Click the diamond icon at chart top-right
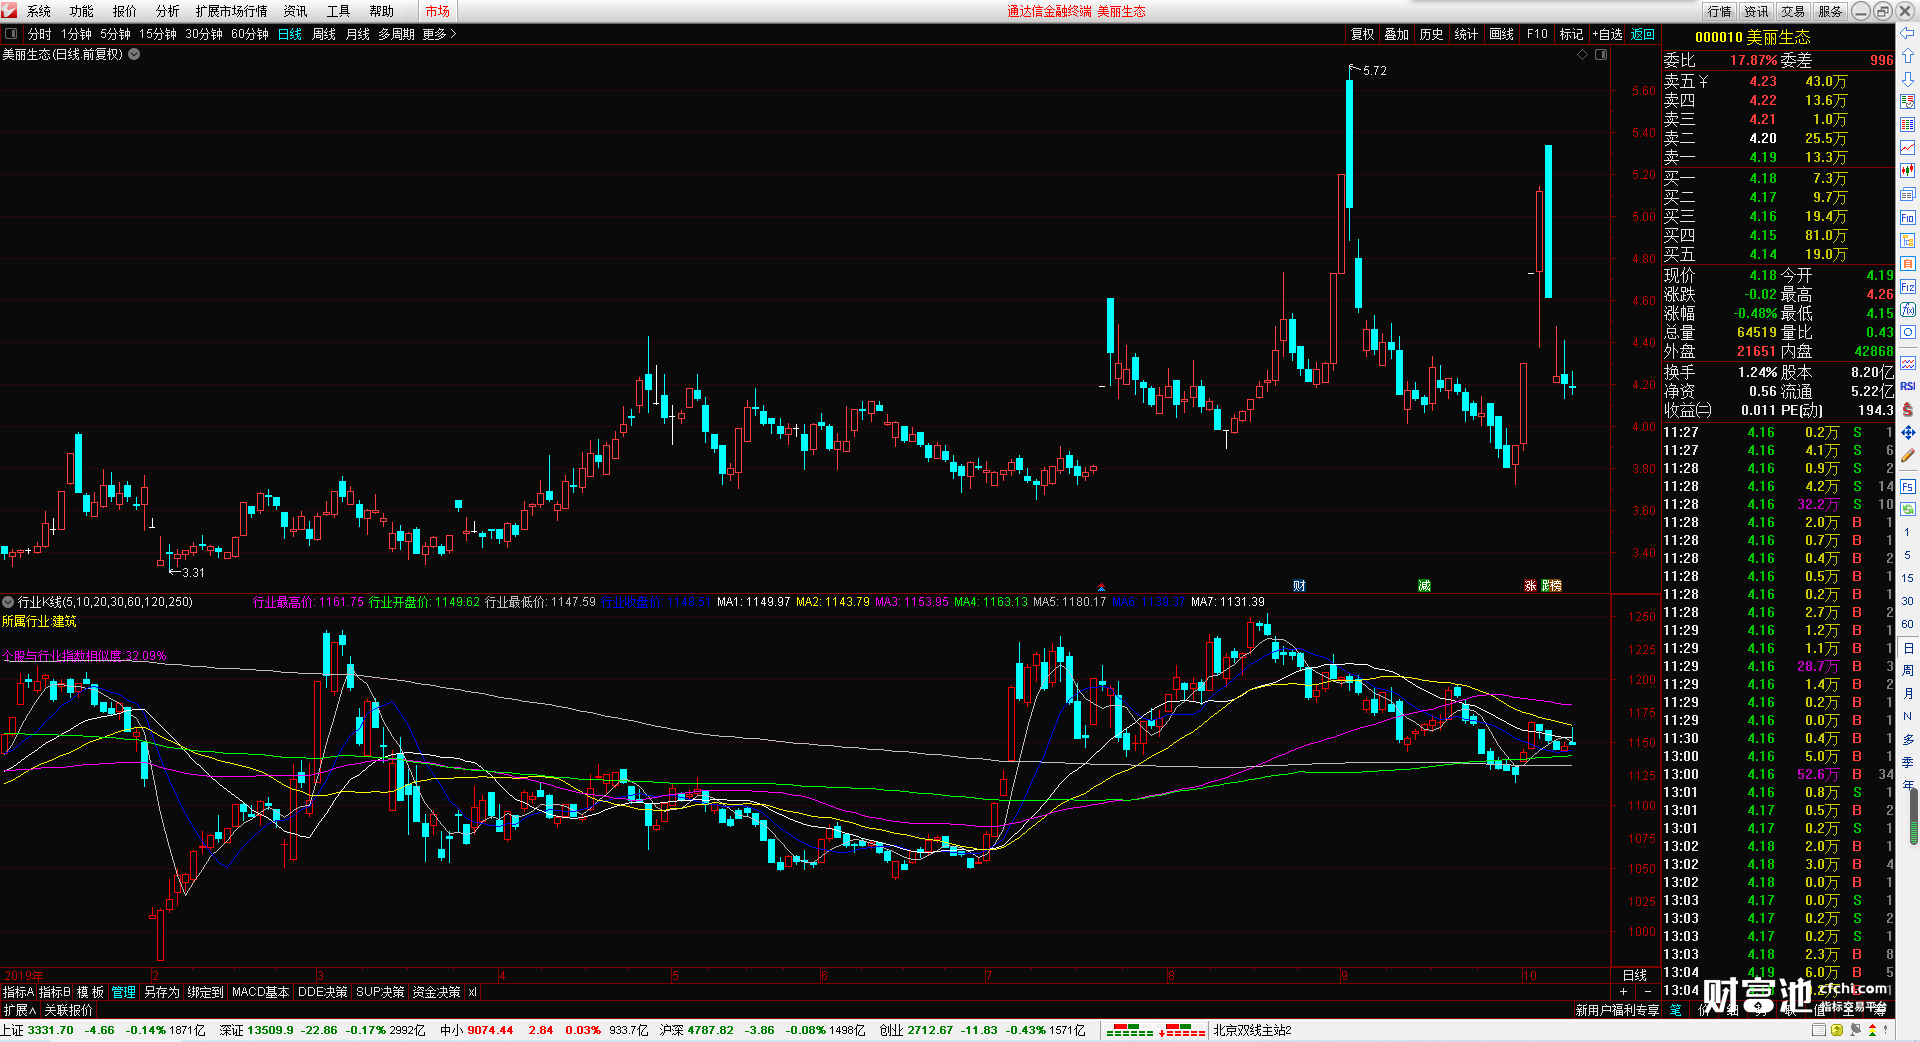Screen dimensions: 1920x1042 tap(1583, 55)
